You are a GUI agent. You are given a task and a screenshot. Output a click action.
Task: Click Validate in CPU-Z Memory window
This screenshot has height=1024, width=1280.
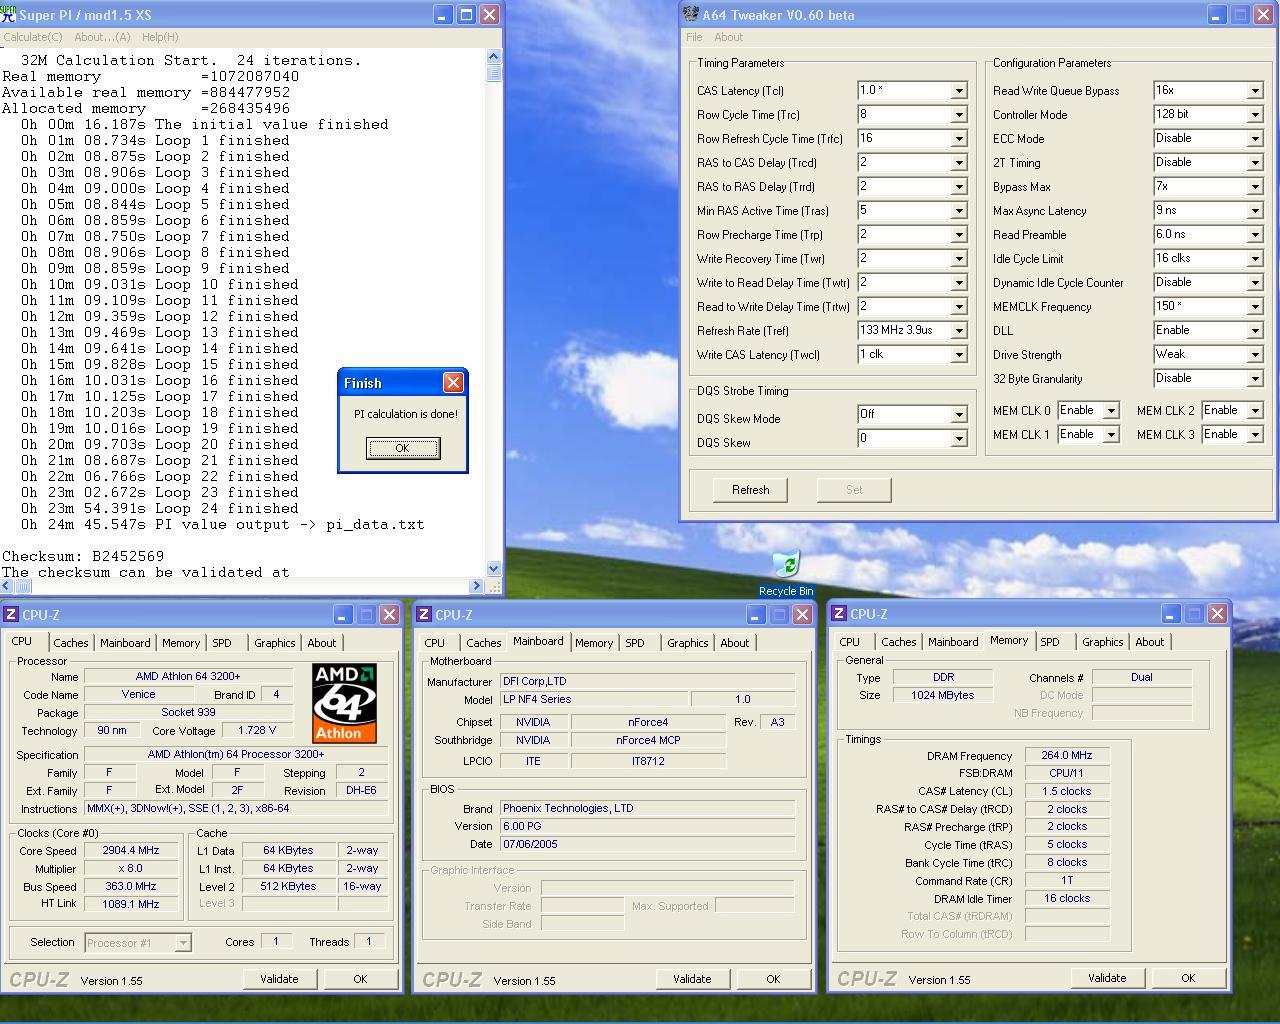[1107, 978]
